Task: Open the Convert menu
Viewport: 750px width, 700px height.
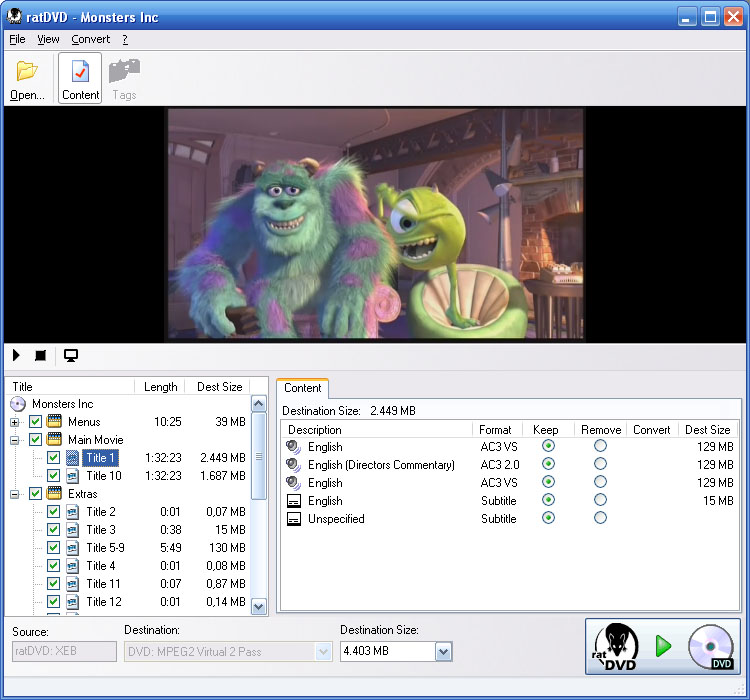Action: click(91, 39)
